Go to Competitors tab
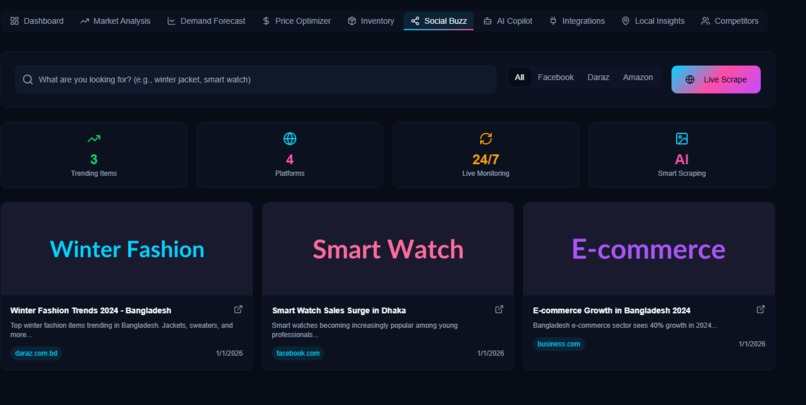The image size is (806, 405). 729,21
